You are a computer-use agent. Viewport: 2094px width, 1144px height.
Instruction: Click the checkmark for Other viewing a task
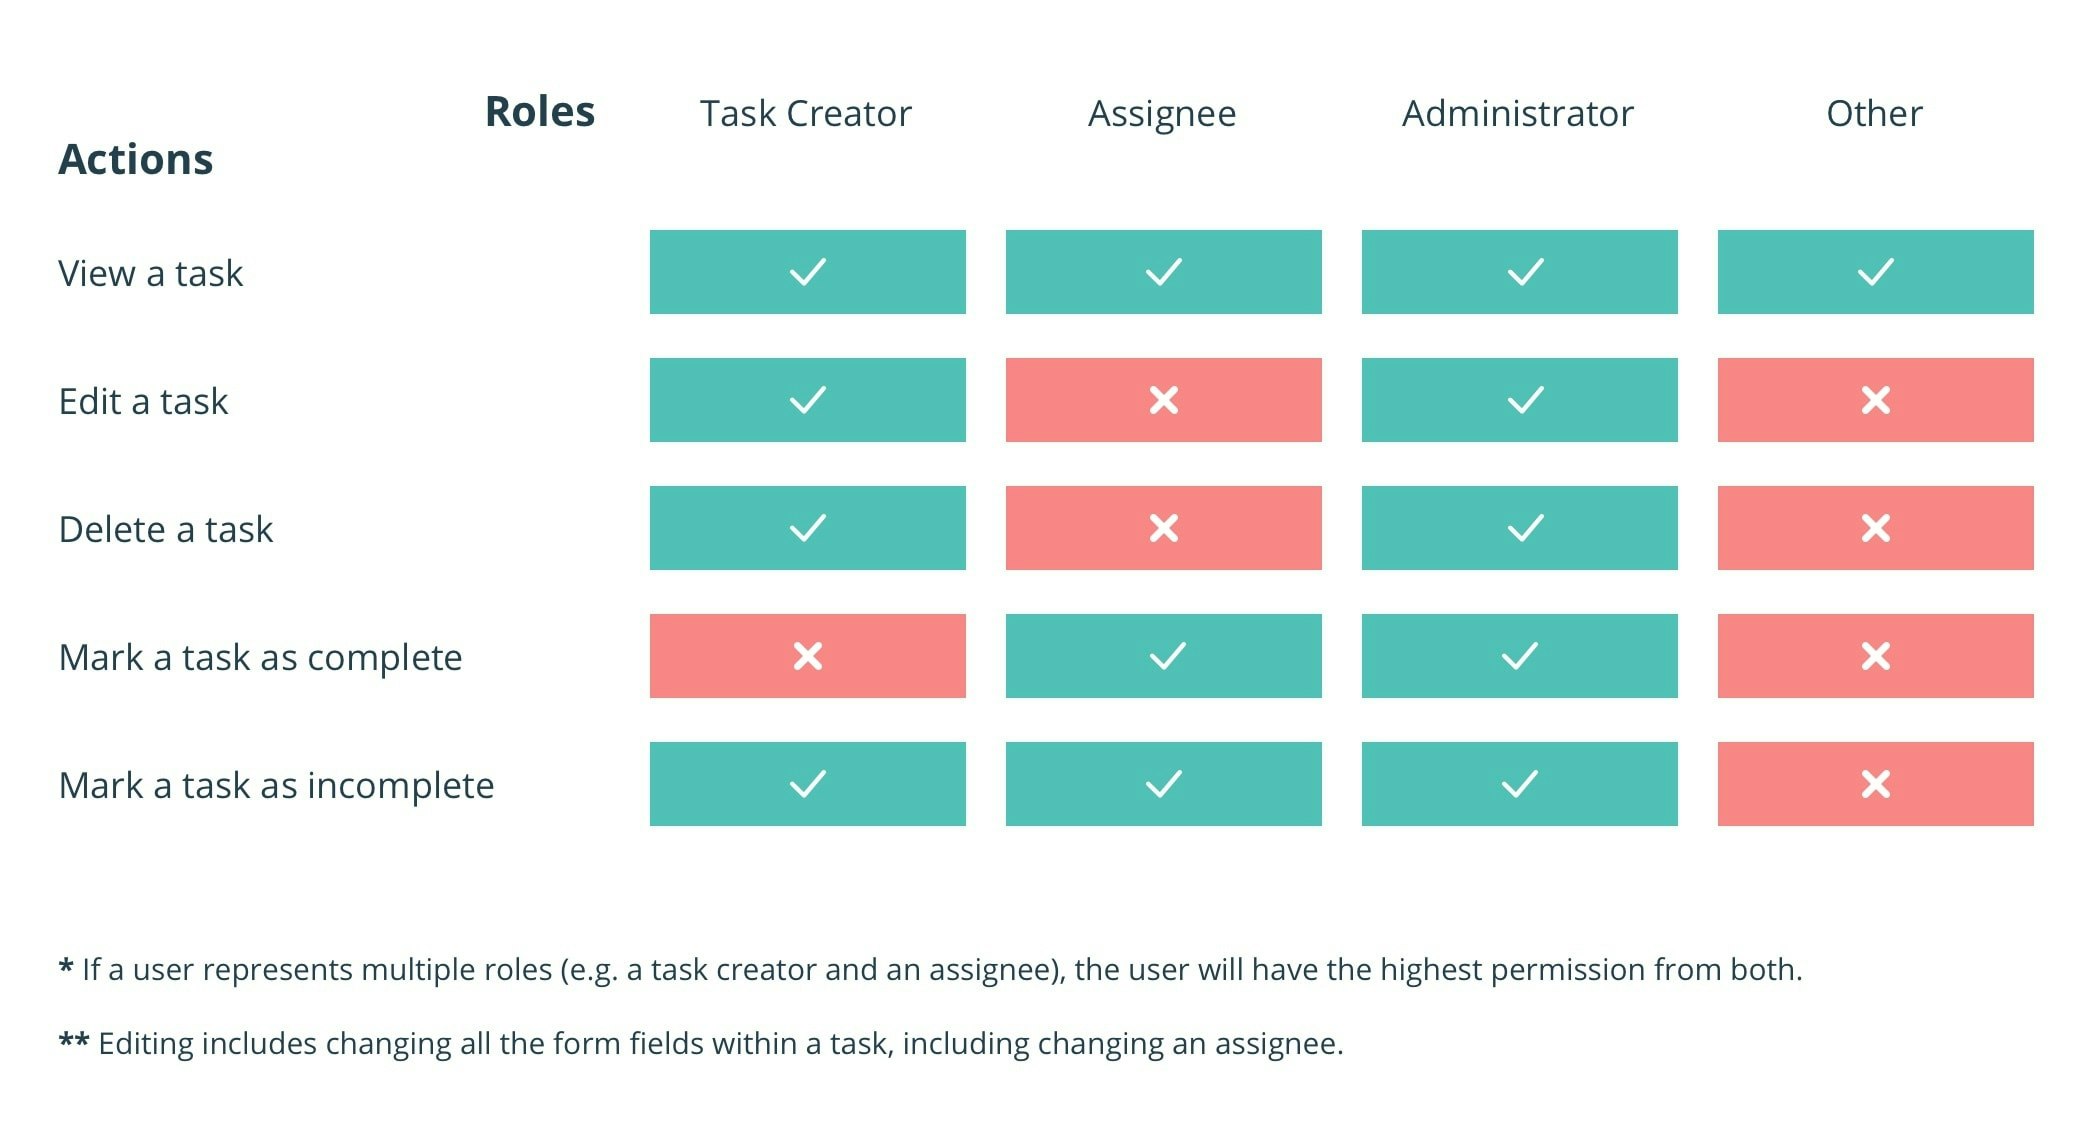(x=1875, y=272)
